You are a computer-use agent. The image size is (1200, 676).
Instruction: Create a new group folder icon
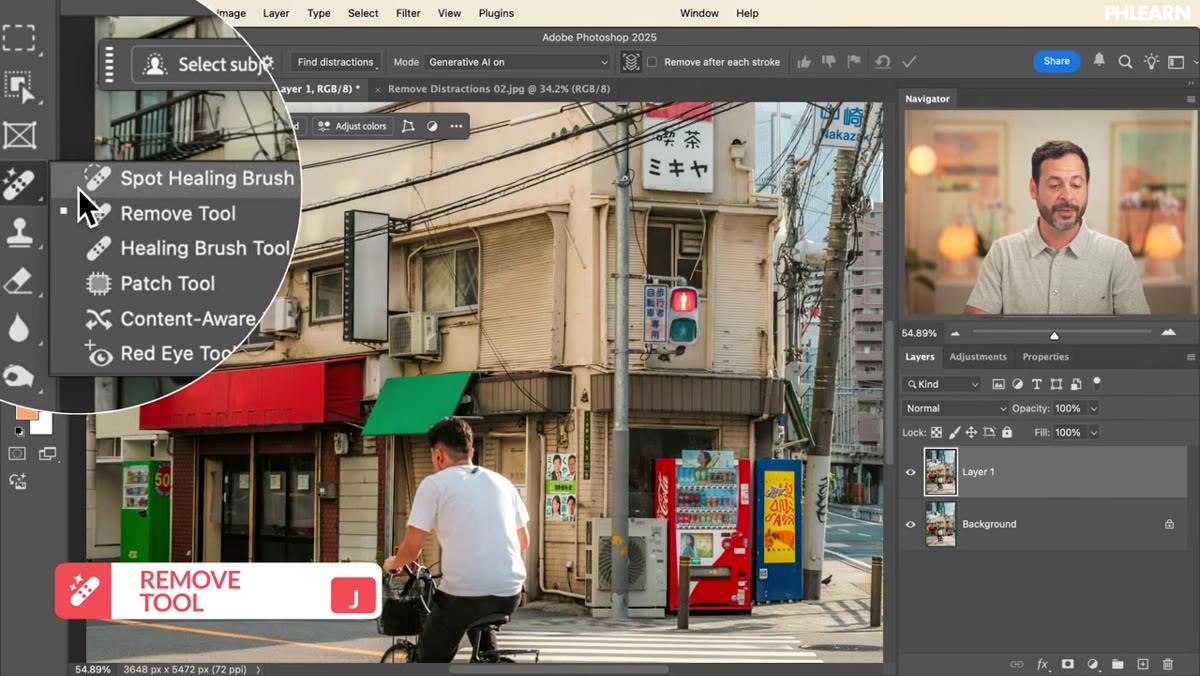(x=1118, y=664)
